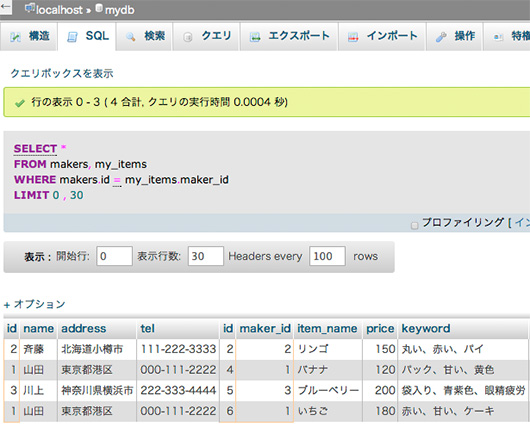This screenshot has width=530, height=427.
Task: Click the price cell 180
Action: (380, 411)
